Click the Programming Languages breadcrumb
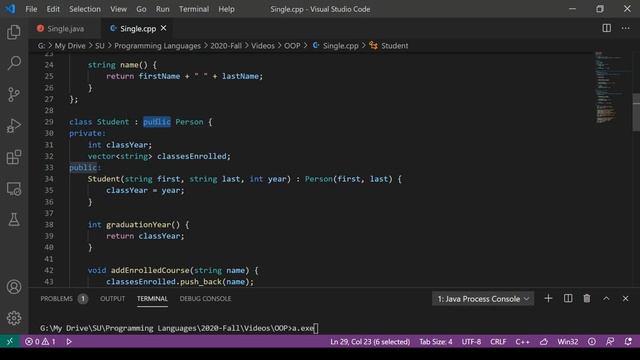The image size is (640, 360). point(158,46)
